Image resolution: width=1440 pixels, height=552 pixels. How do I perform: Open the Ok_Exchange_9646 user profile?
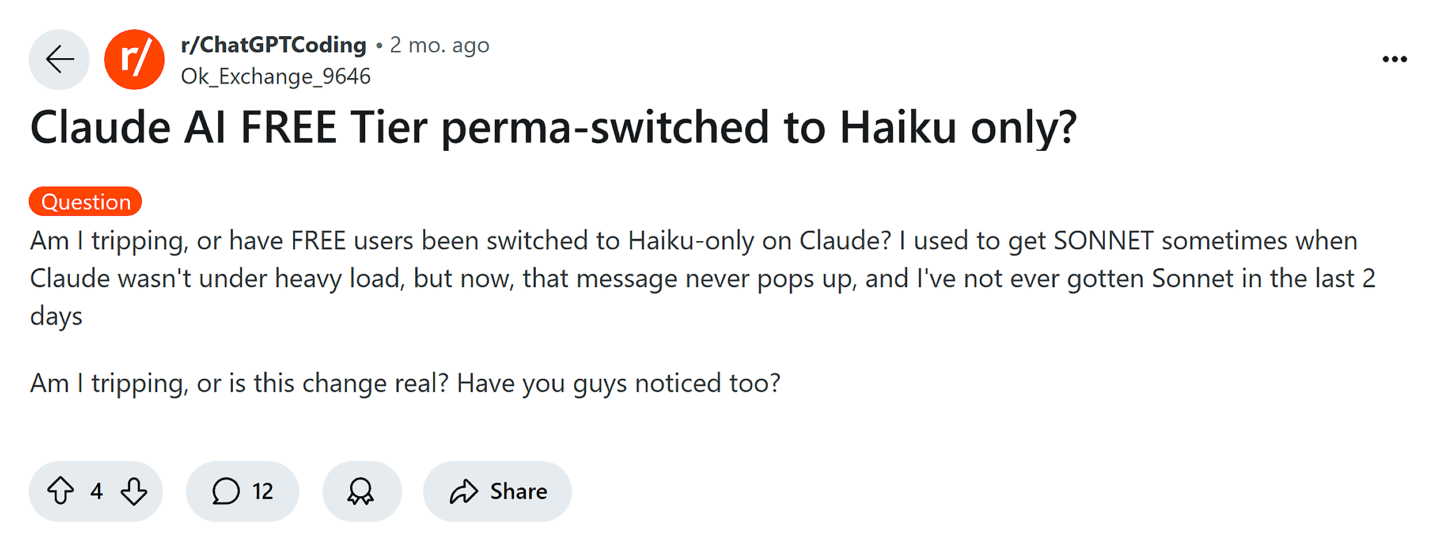click(x=275, y=76)
